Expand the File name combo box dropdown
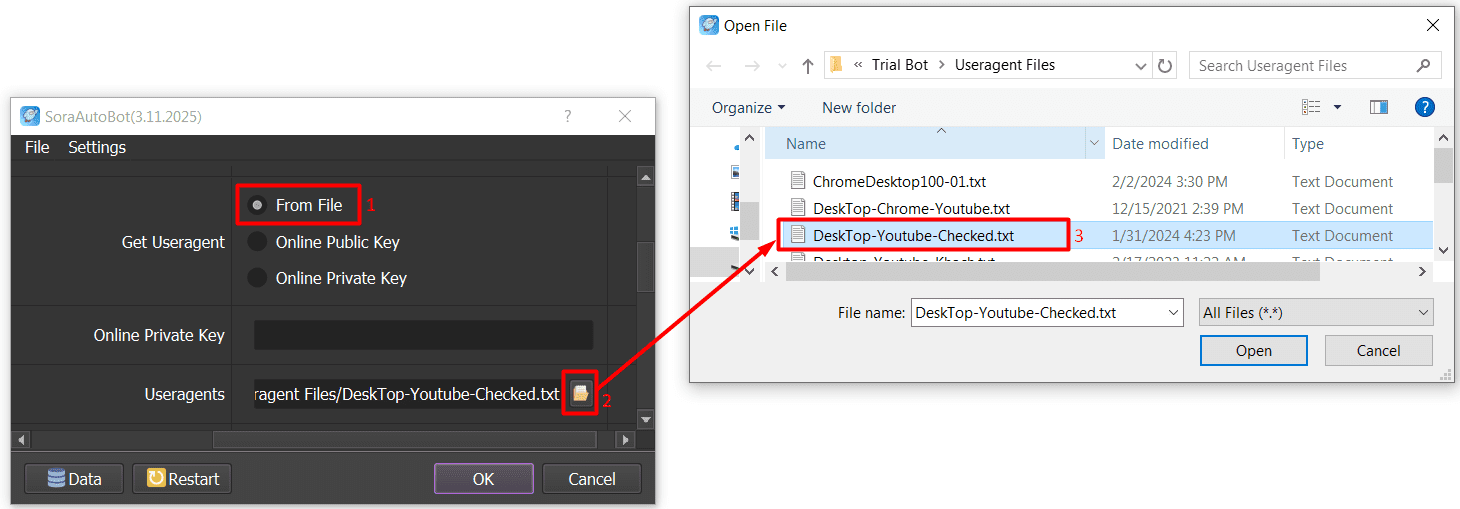The height and width of the screenshot is (509, 1460). tap(1173, 313)
